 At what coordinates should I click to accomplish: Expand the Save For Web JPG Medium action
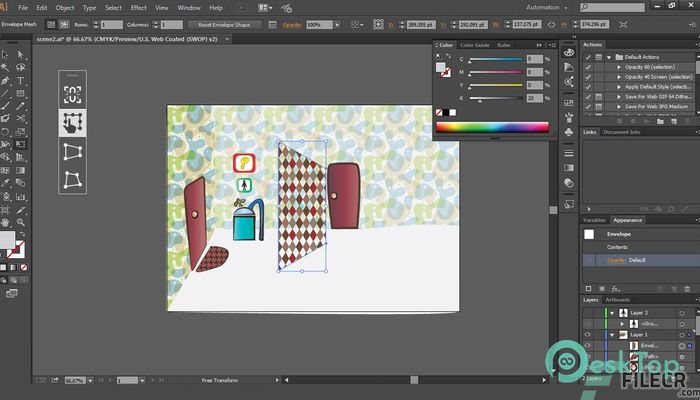point(619,107)
